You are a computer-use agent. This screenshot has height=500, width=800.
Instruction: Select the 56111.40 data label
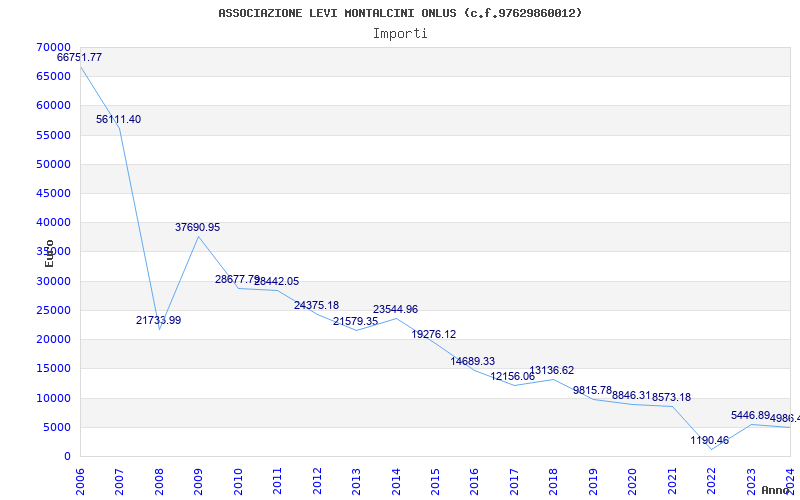point(118,119)
